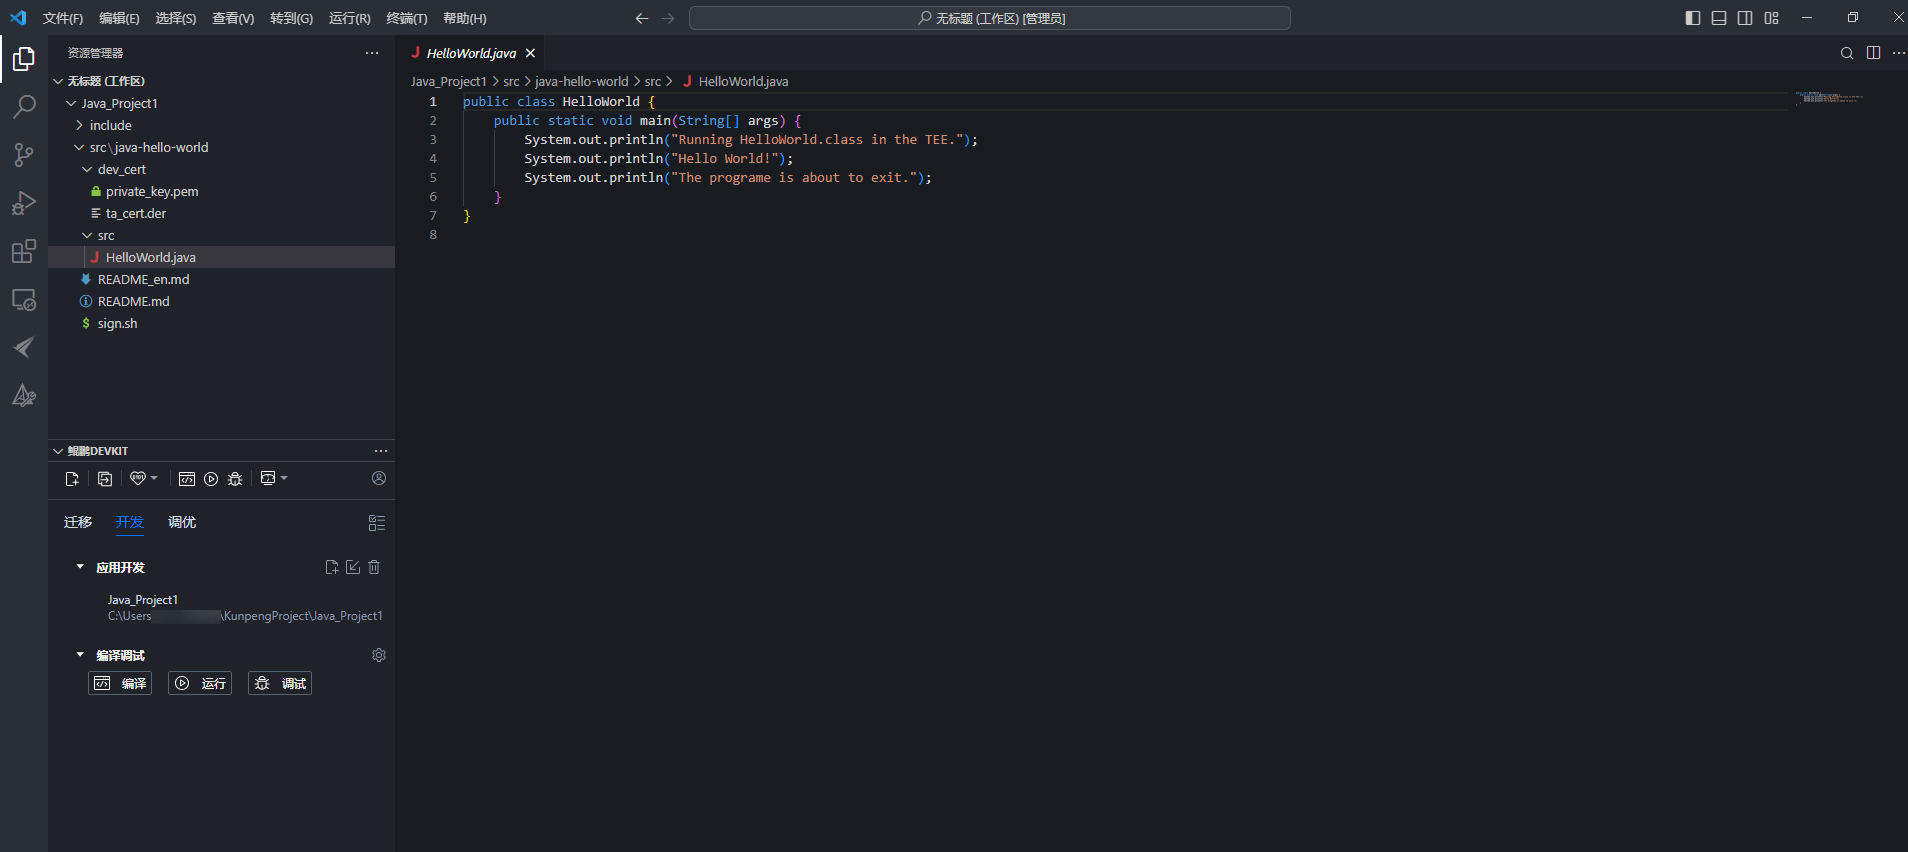
Task: Go forward using the right arrow
Action: tap(668, 18)
